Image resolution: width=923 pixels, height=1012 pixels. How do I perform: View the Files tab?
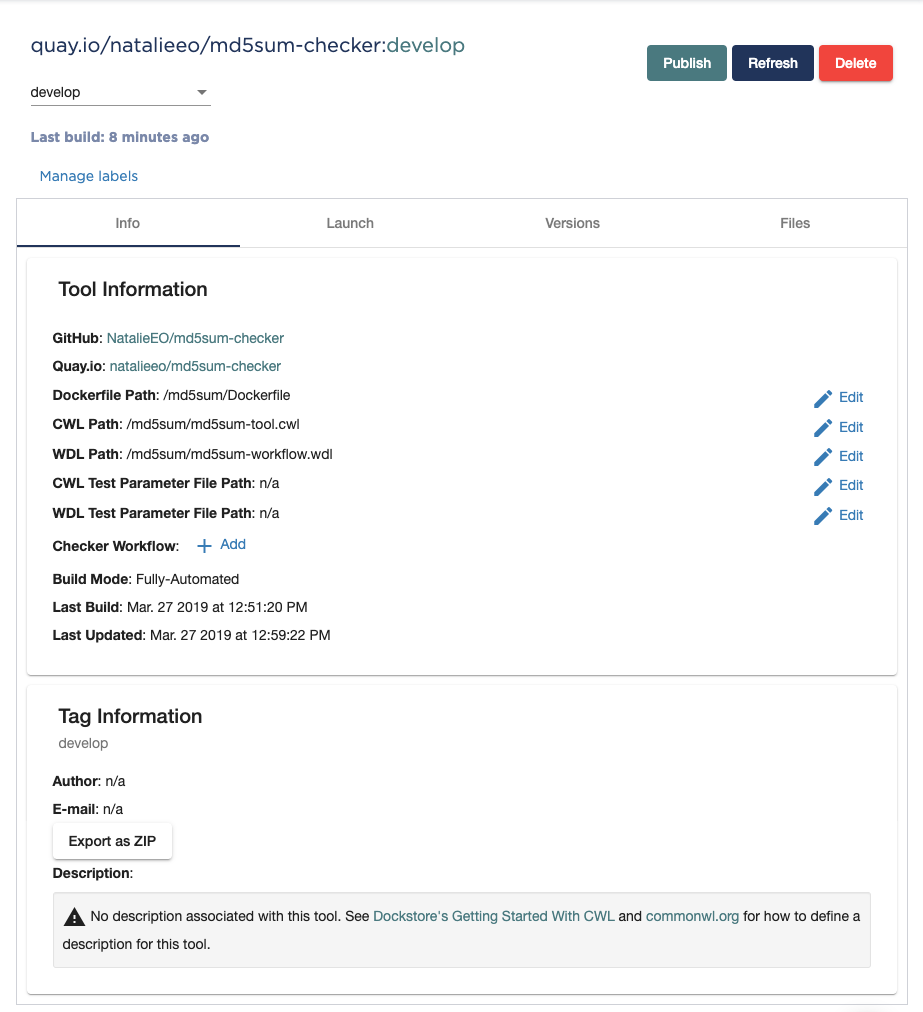click(794, 223)
